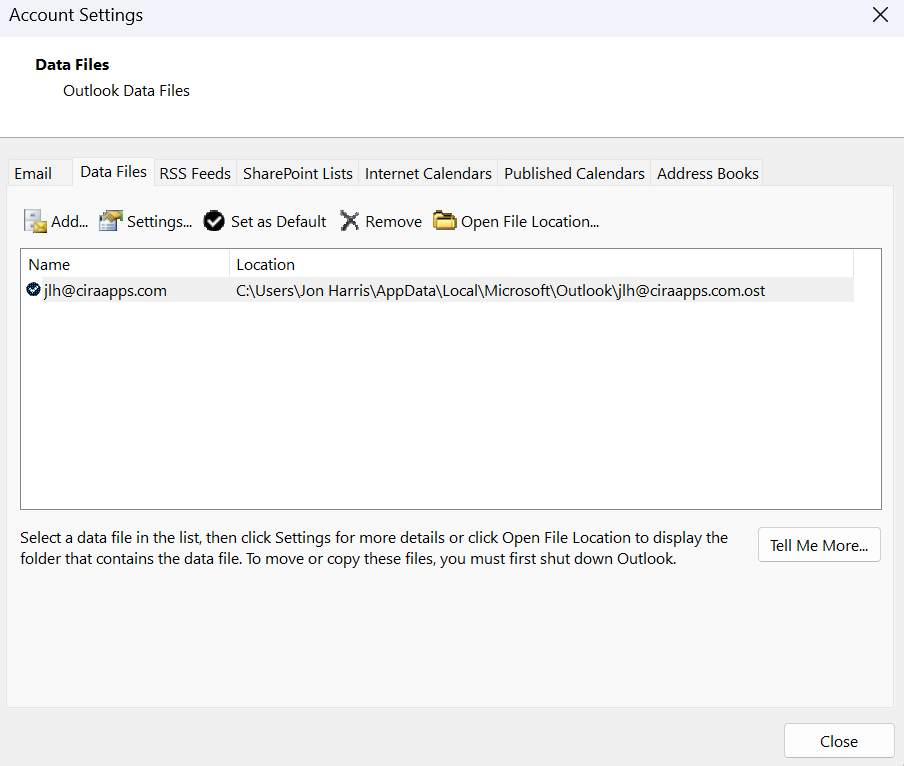Open the Published Calendars tab
904x766 pixels.
(x=574, y=173)
